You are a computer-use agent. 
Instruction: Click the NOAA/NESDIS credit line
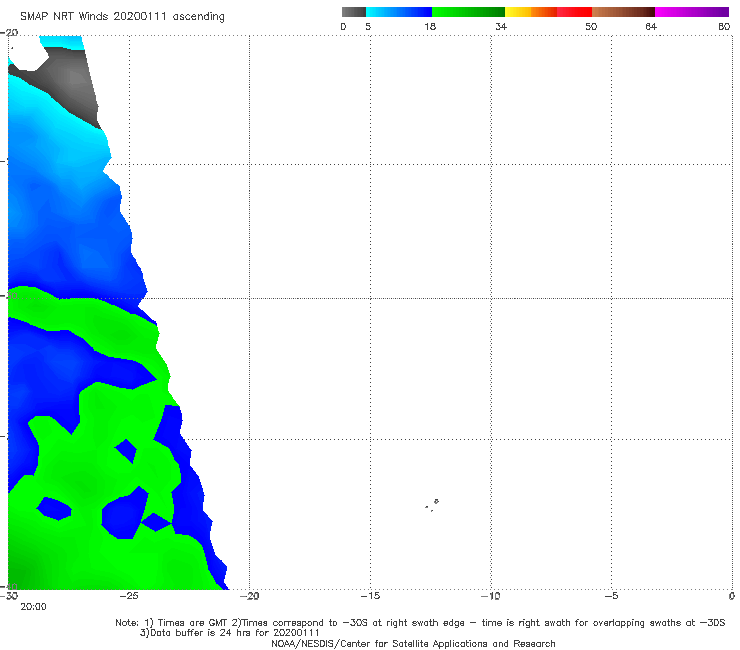tap(413, 644)
